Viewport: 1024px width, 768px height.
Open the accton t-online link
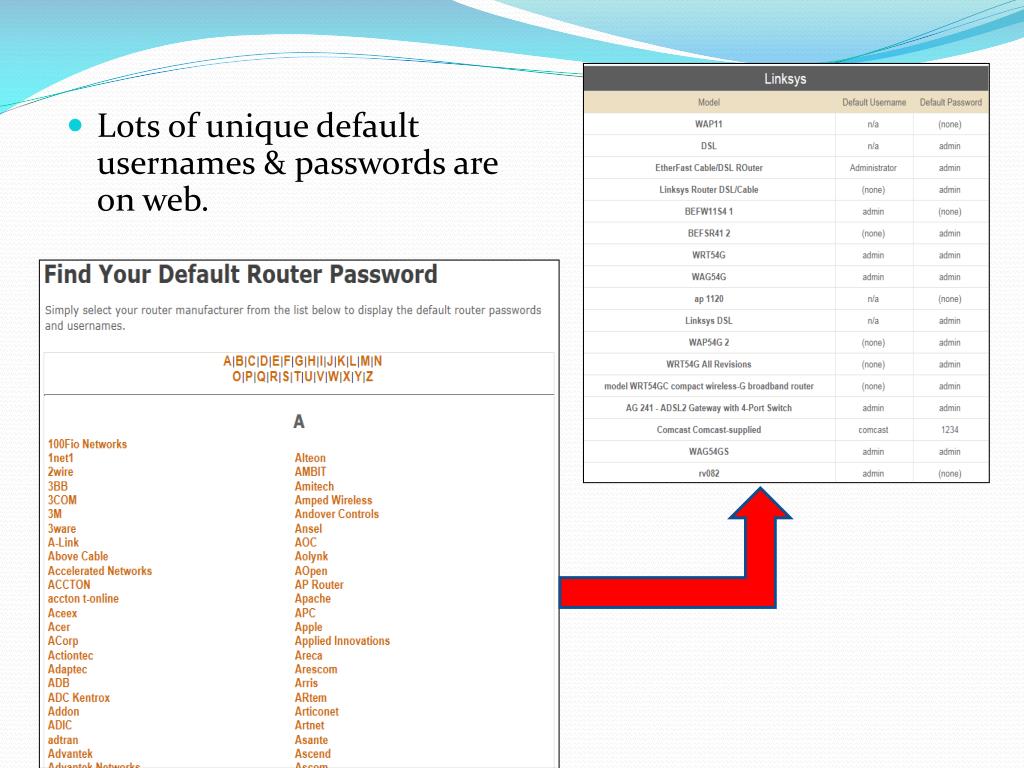click(83, 599)
